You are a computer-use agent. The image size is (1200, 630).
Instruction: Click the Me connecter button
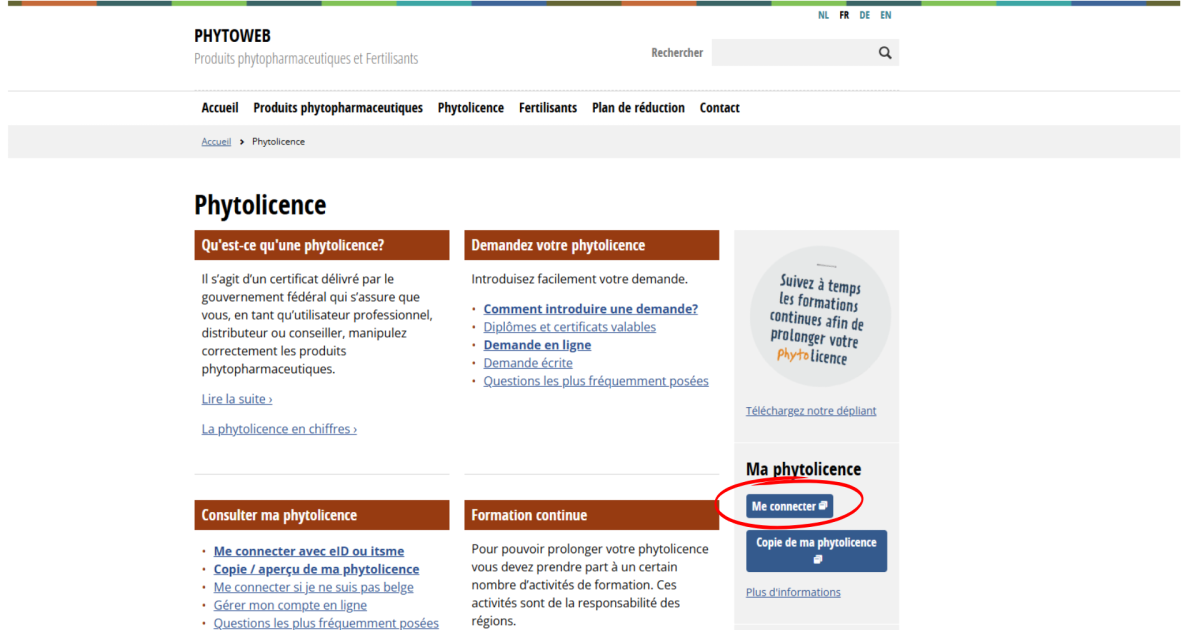point(789,506)
